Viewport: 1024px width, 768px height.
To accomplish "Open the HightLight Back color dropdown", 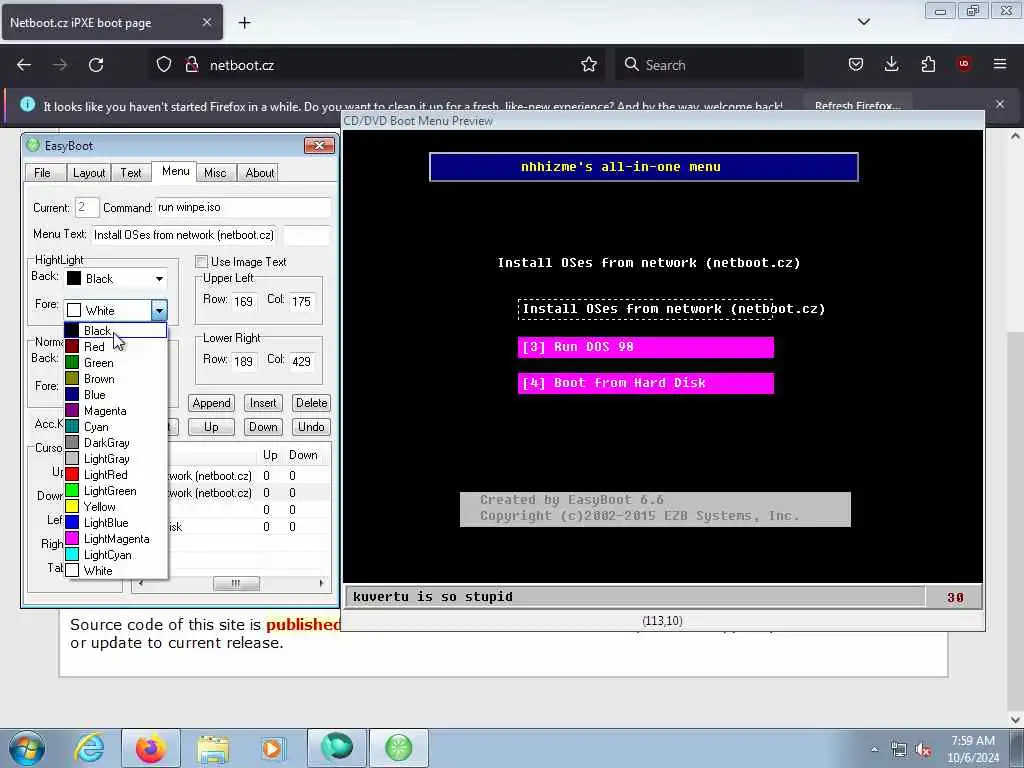I will 159,279.
